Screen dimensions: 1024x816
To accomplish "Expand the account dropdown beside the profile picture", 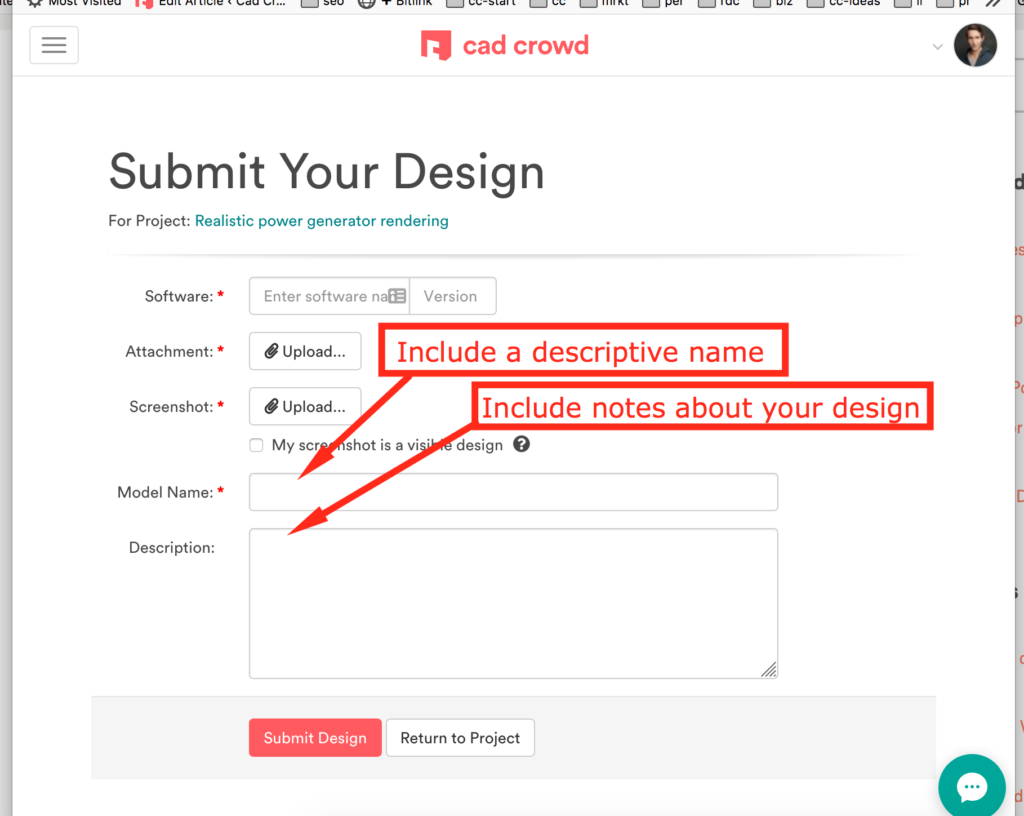I will (937, 46).
